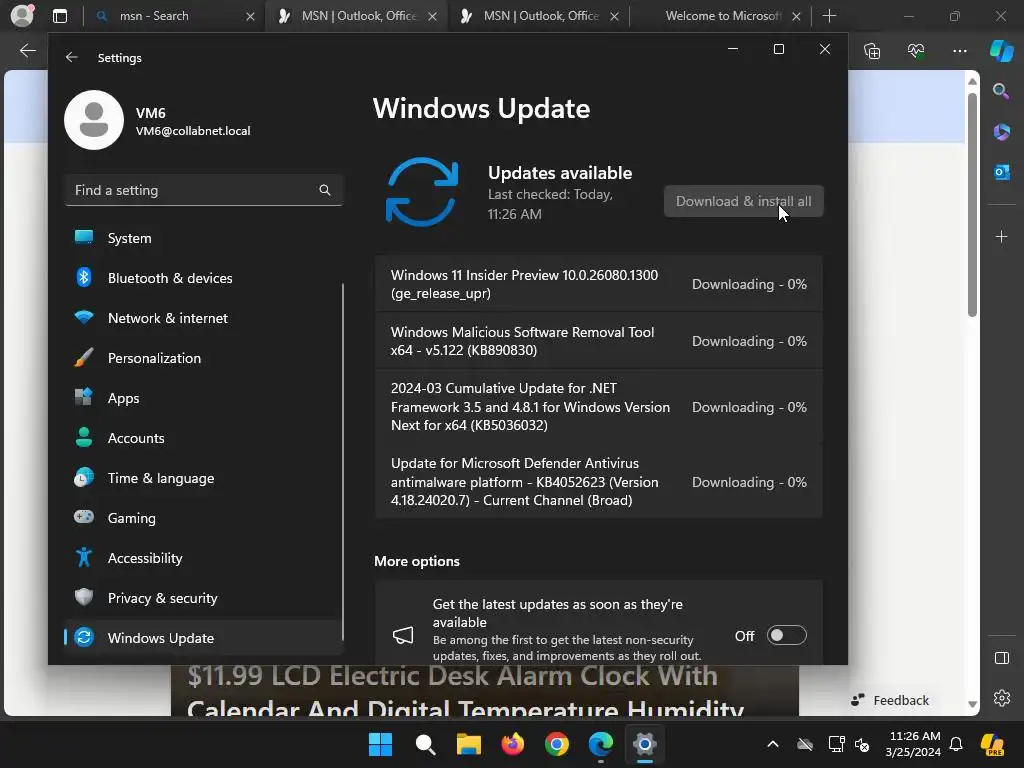Close Welcome to Microsoft tab

tap(796, 16)
